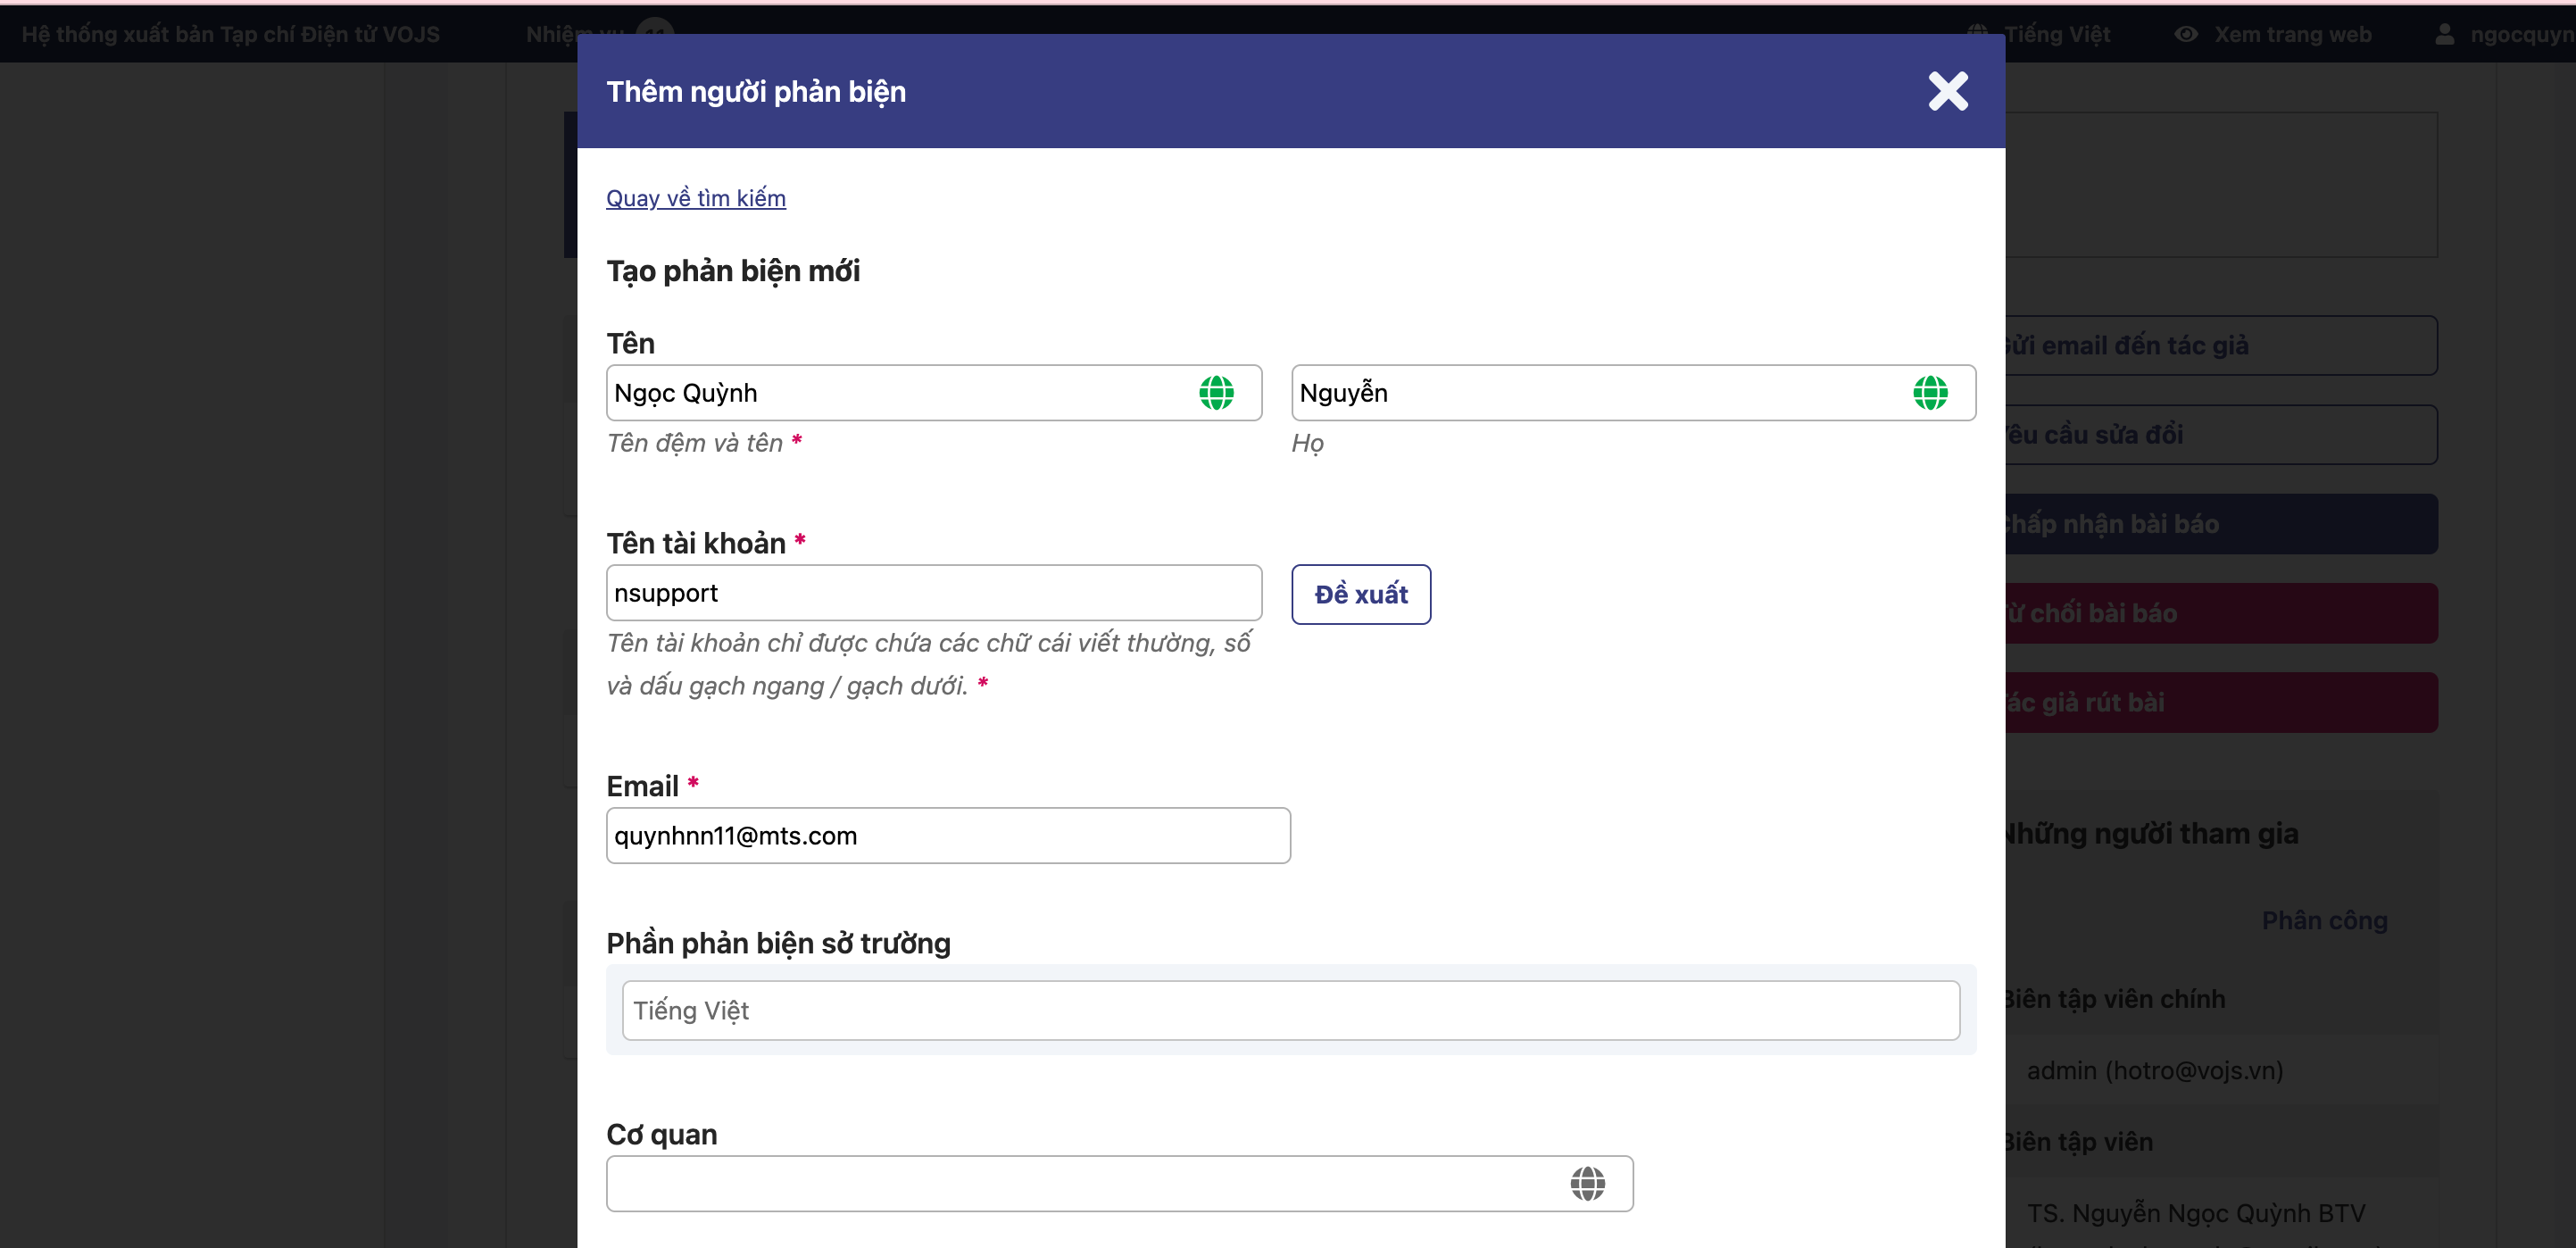Click the Đề xuất button
2576x1248 pixels.
pos(1361,594)
